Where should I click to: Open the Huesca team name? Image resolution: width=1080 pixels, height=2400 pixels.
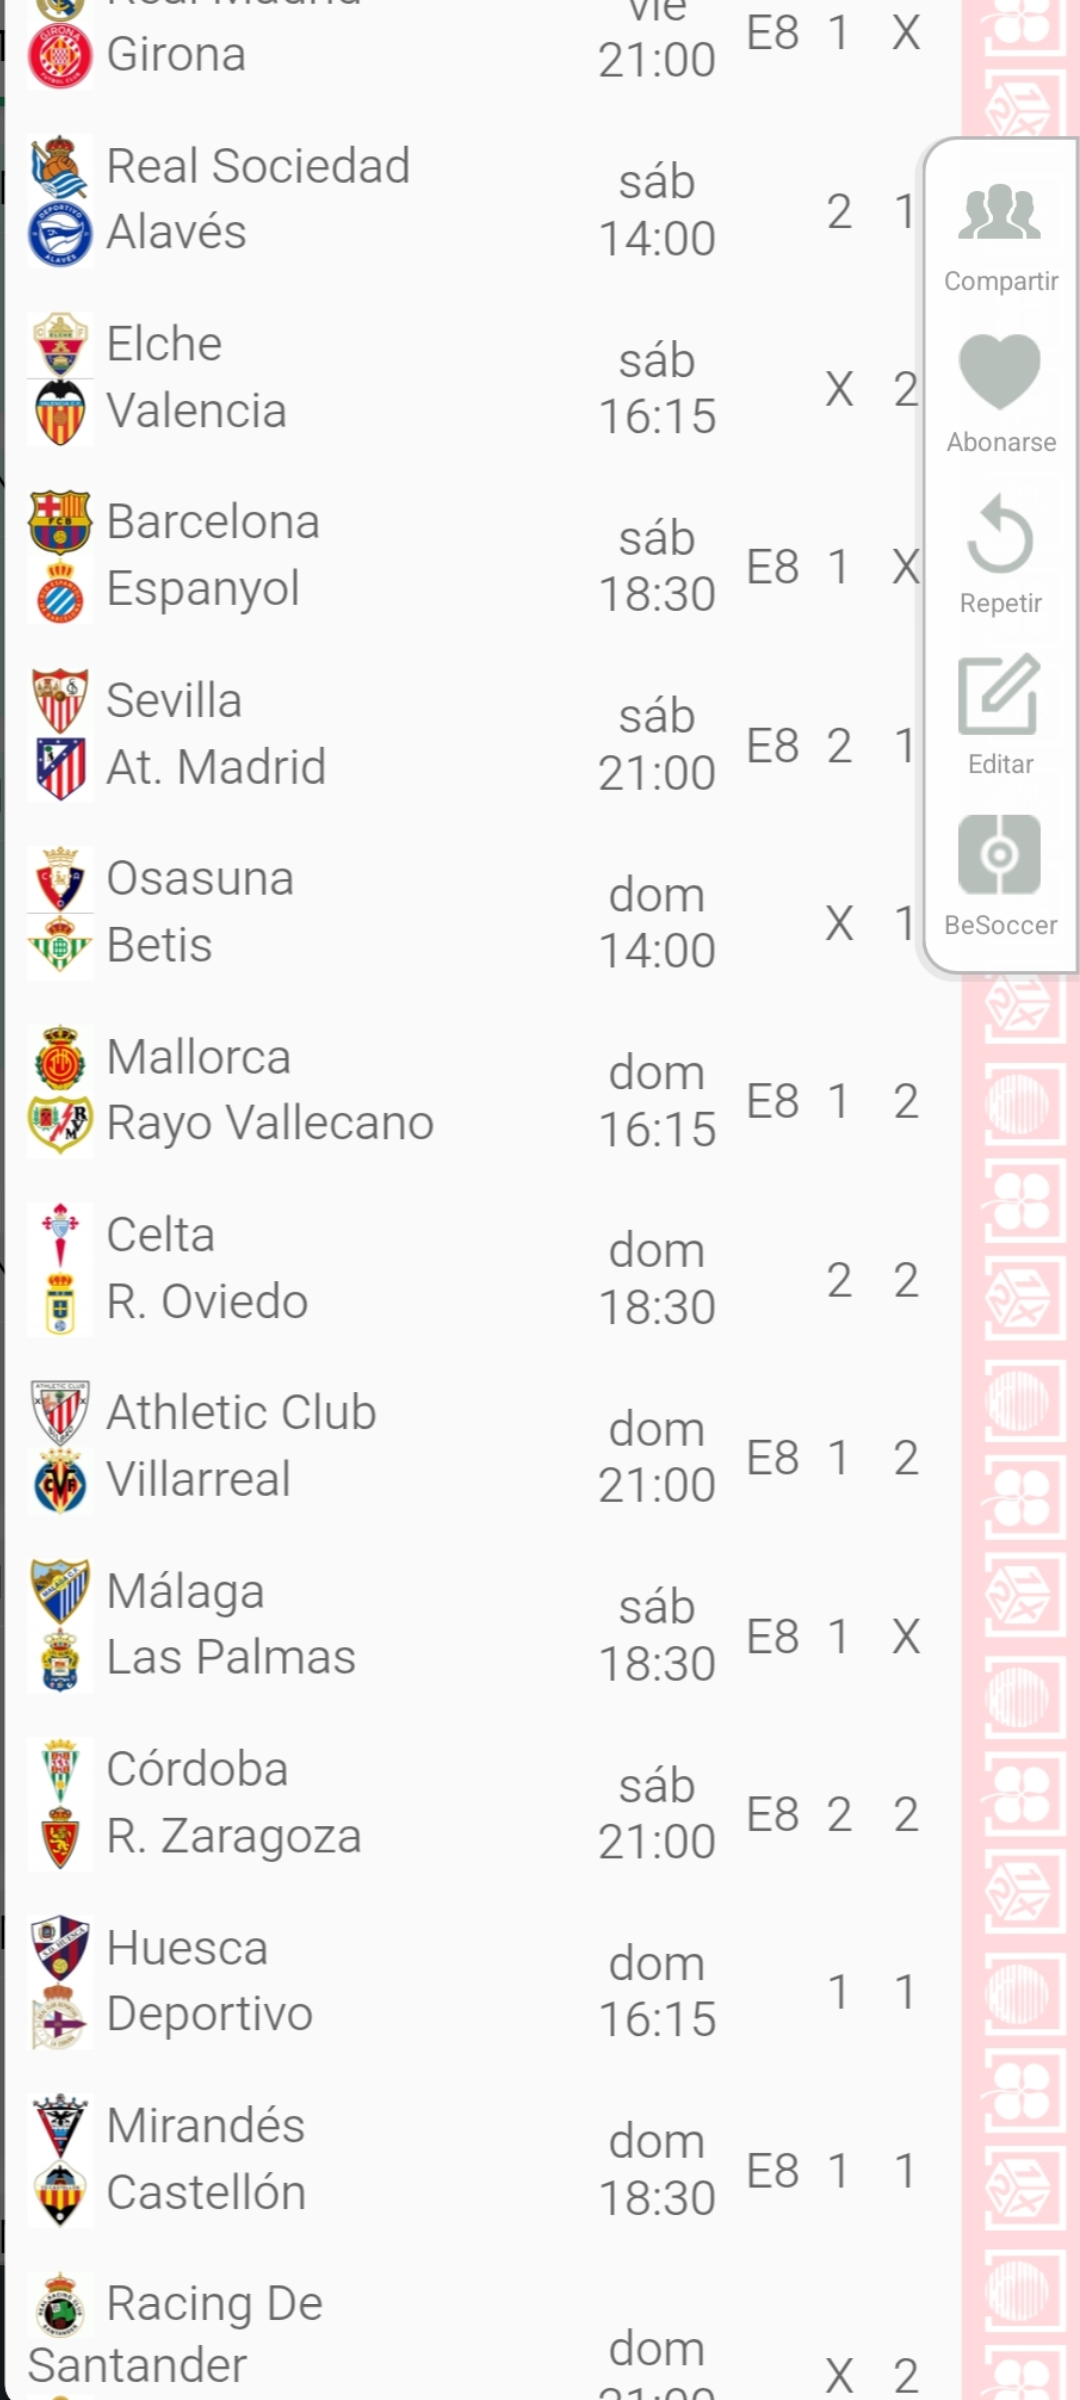187,1948
